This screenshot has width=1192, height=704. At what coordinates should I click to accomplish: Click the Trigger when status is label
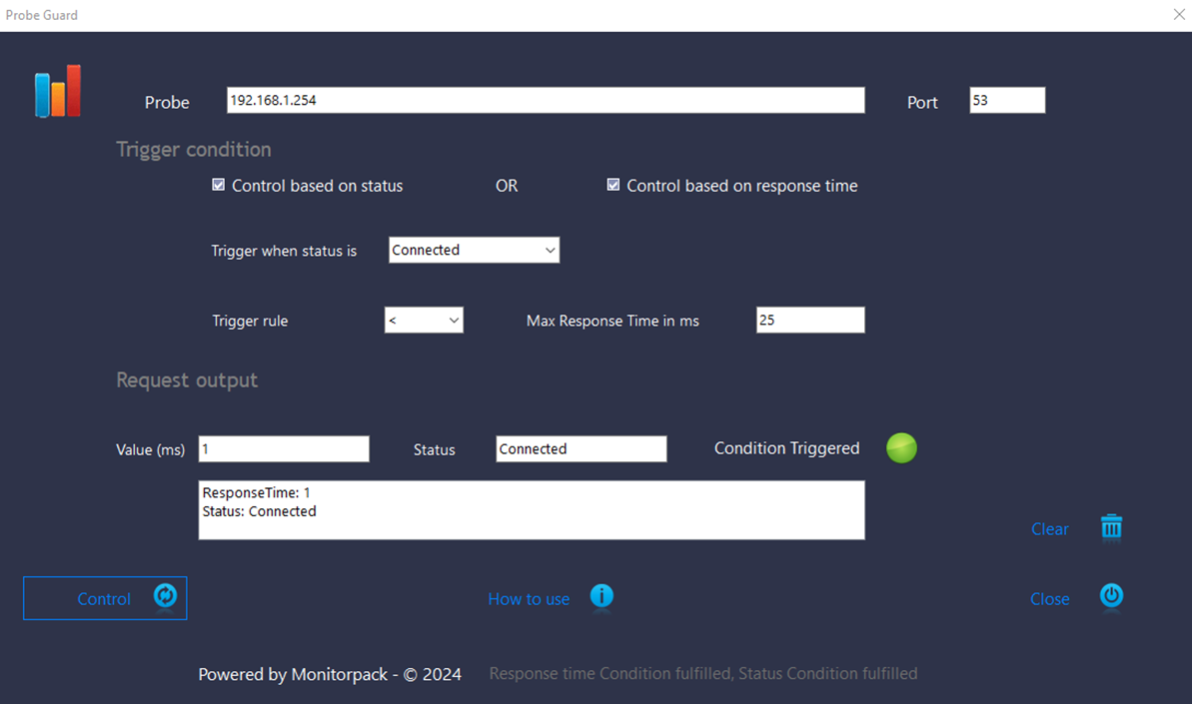[x=284, y=251]
